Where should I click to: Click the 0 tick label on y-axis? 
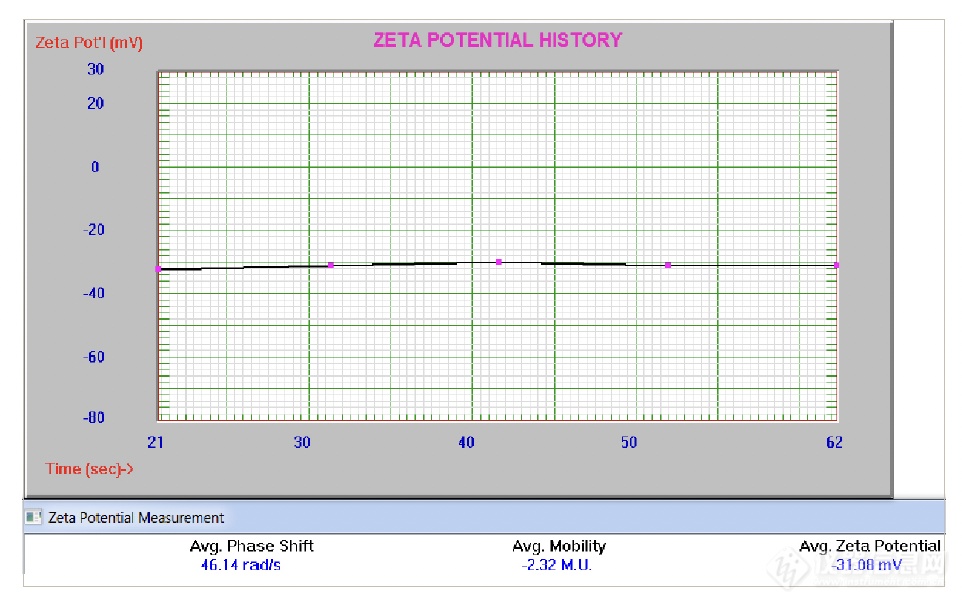(x=96, y=167)
